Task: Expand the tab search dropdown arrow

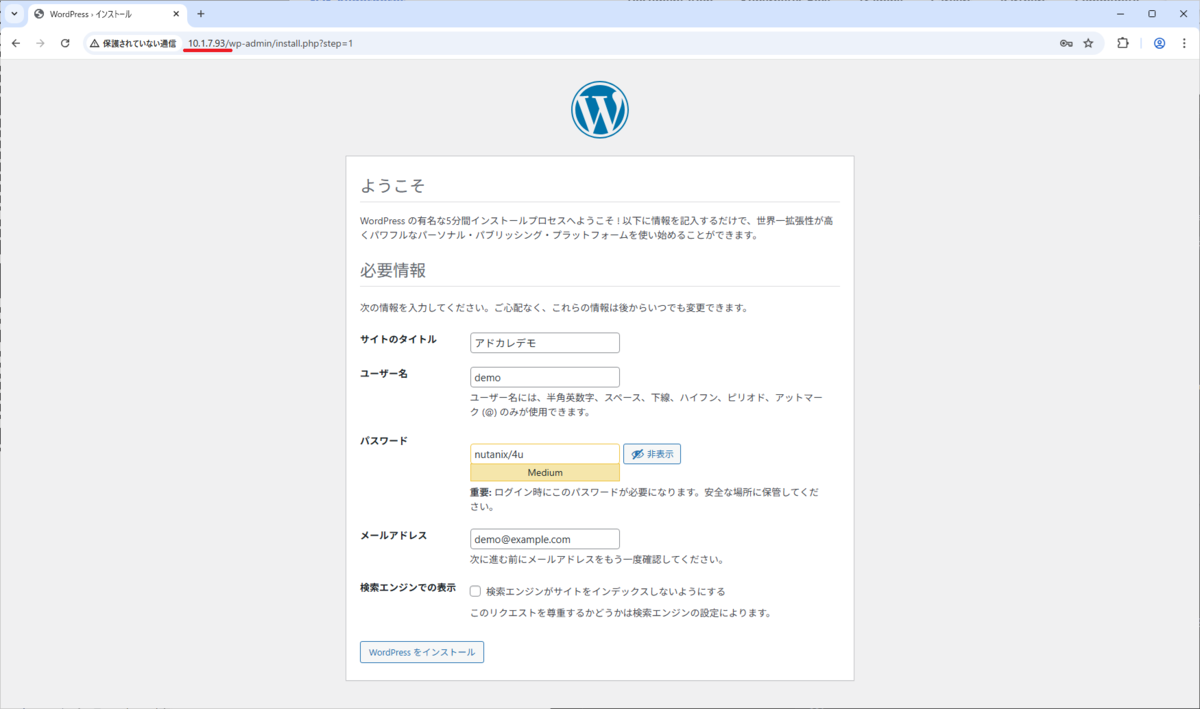Action: (14, 14)
